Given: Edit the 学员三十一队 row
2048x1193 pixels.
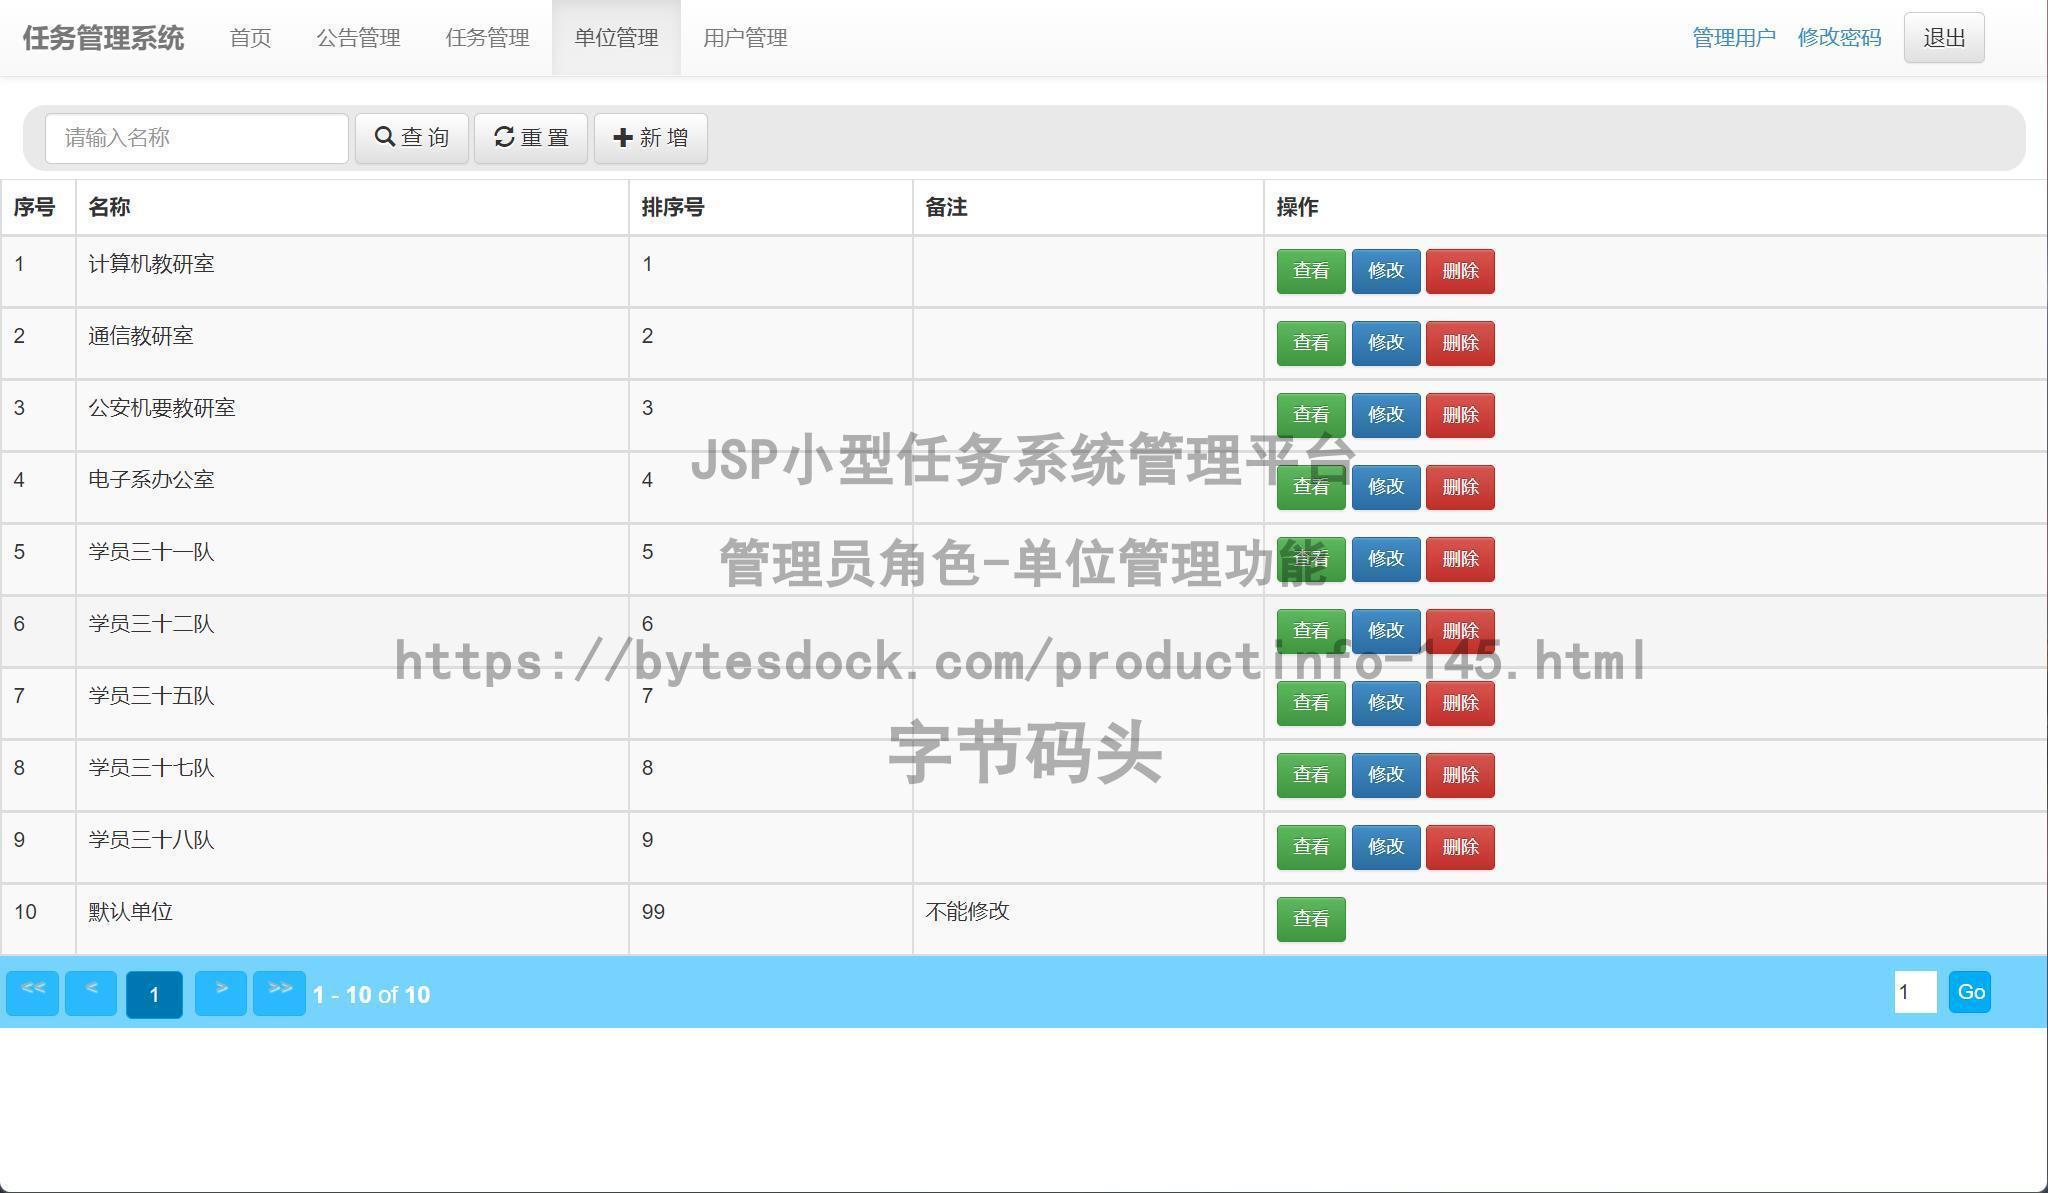Looking at the screenshot, I should tap(1386, 559).
